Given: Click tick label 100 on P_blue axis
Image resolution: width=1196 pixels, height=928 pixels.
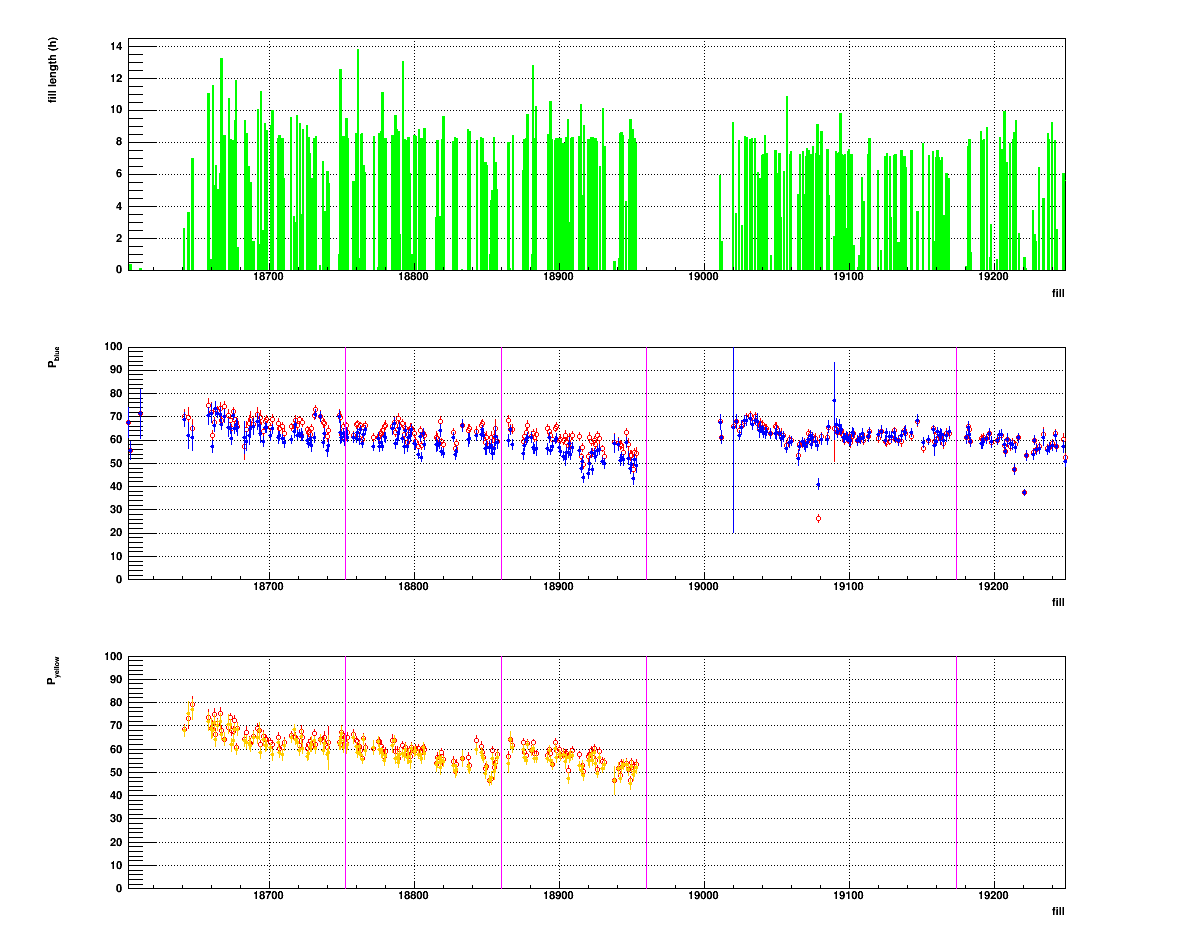Looking at the screenshot, I should pyautogui.click(x=113, y=346).
